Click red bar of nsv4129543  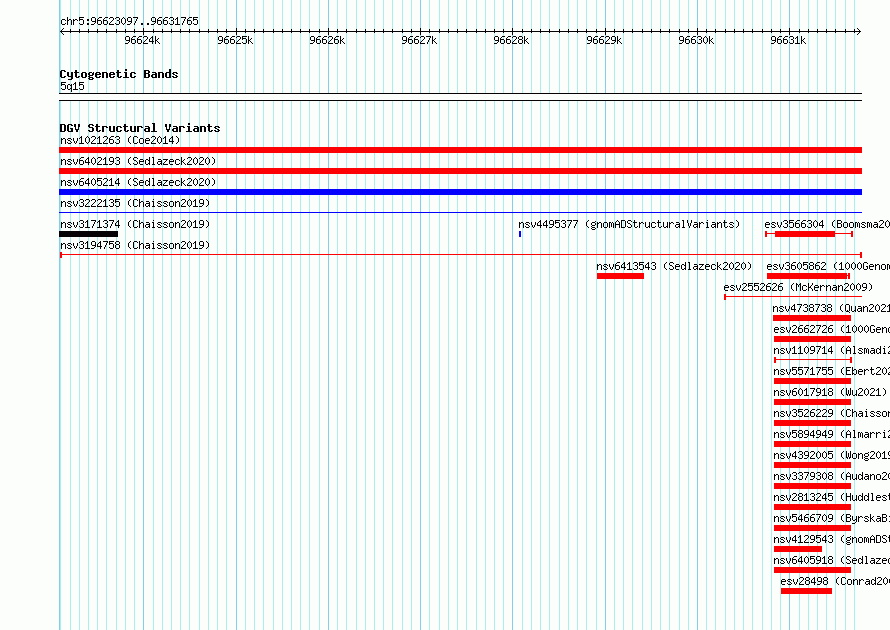pyautogui.click(x=797, y=549)
